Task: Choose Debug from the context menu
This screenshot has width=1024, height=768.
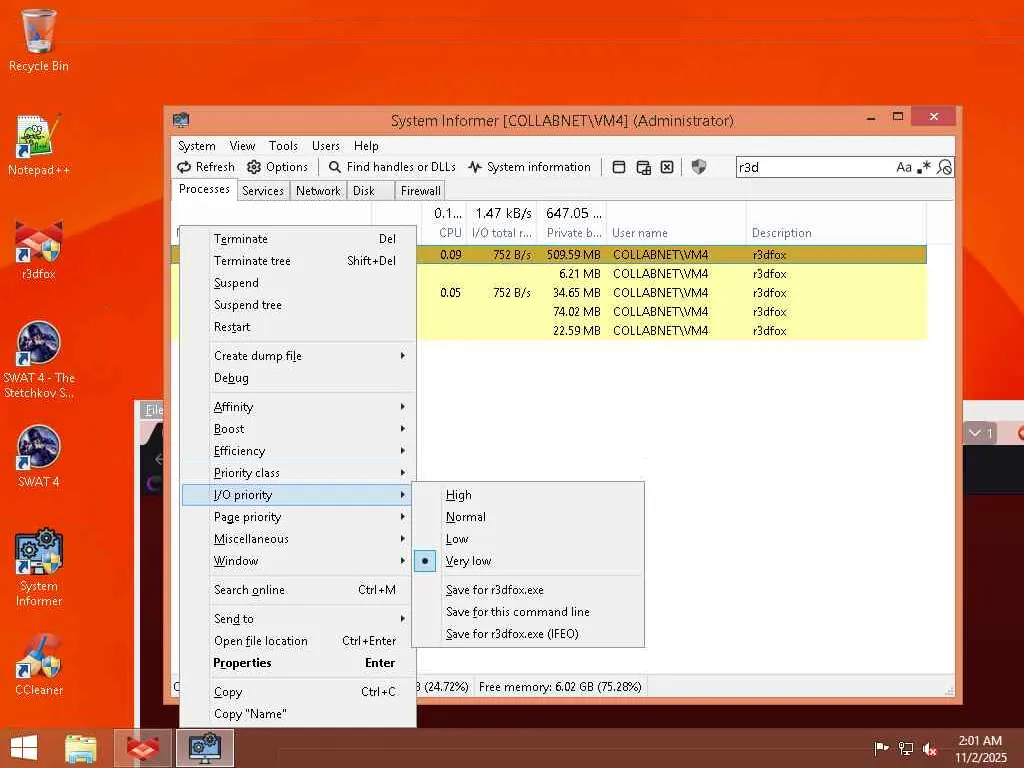Action: tap(298, 378)
